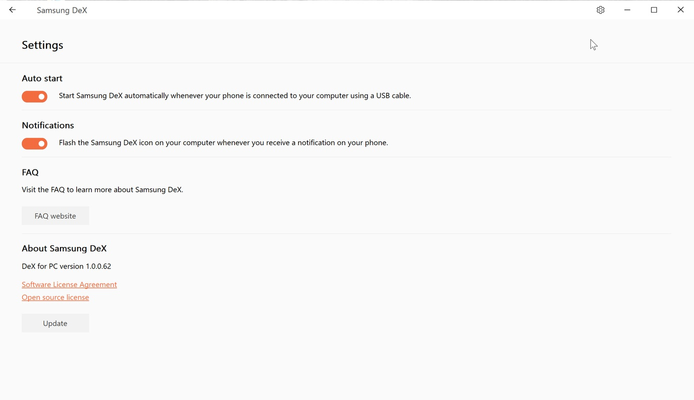
Task: Open settings via the gear icon
Action: point(600,10)
